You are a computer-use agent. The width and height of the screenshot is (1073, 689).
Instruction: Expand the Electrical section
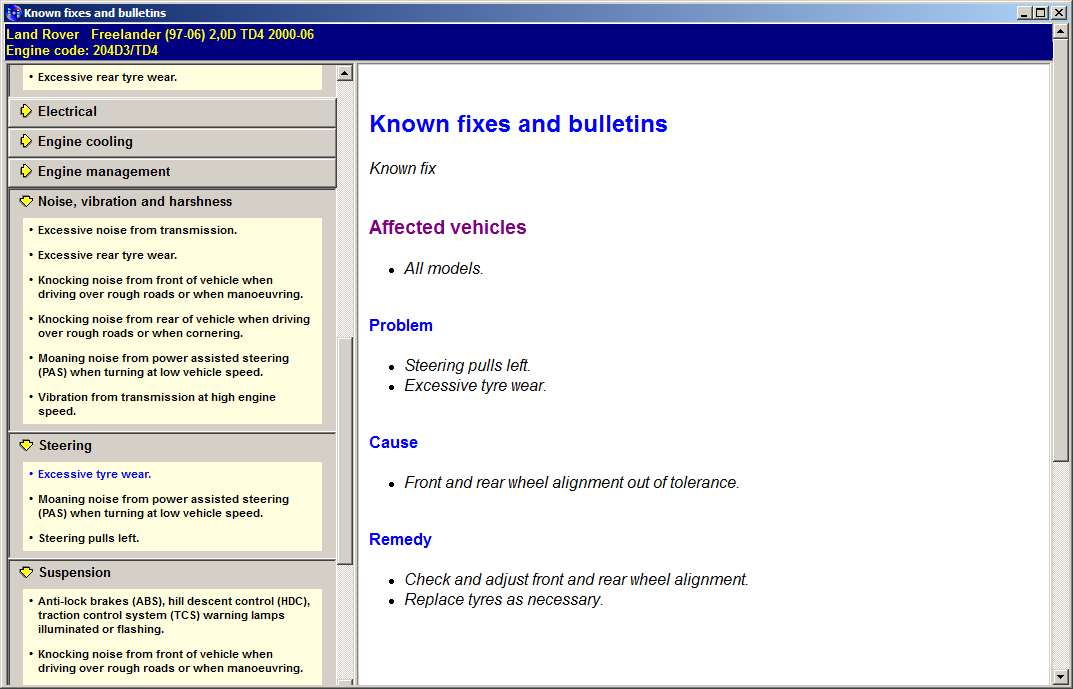coord(172,112)
